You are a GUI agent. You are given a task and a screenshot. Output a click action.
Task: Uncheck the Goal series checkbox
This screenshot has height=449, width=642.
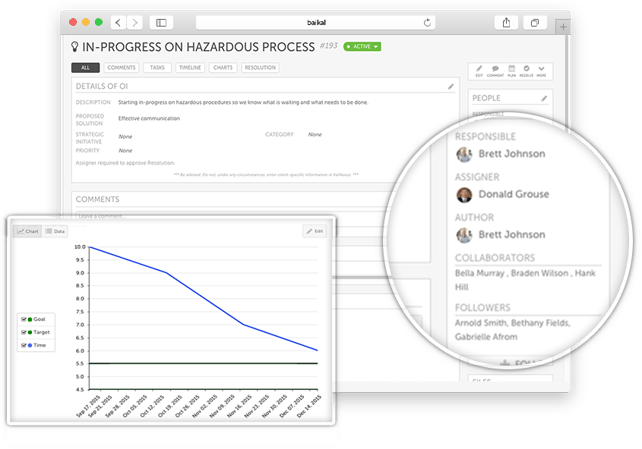click(x=24, y=319)
